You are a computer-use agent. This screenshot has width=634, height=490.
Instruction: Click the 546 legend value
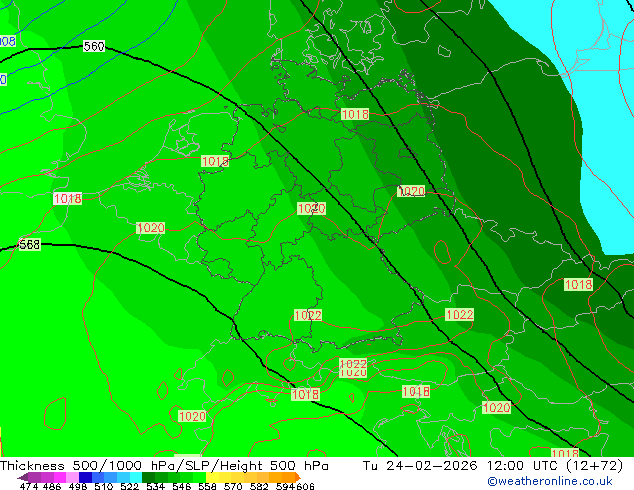pos(182,486)
